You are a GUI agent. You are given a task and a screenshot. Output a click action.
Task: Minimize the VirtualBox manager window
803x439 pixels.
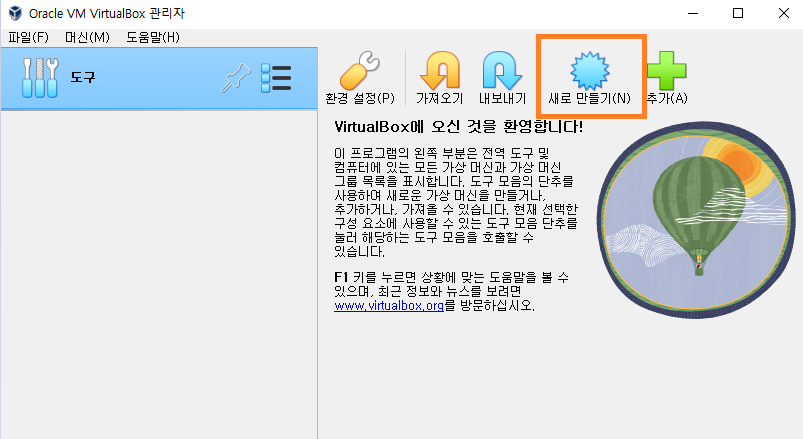693,13
